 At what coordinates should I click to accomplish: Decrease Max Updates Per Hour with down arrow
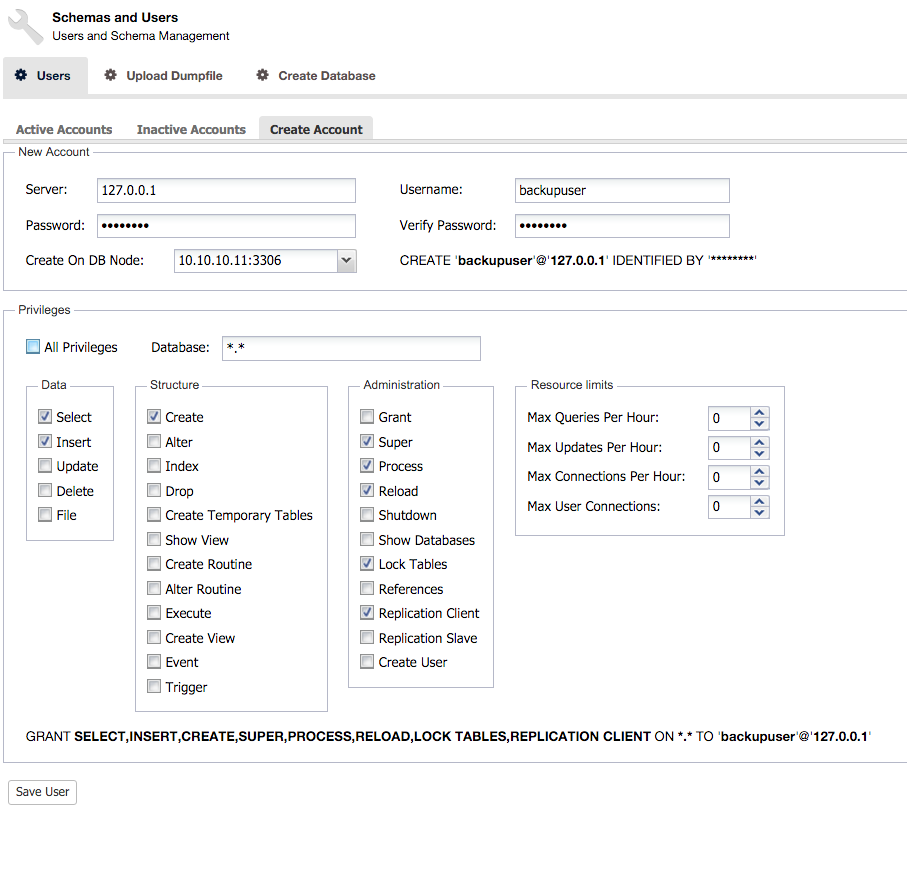pyautogui.click(x=759, y=454)
